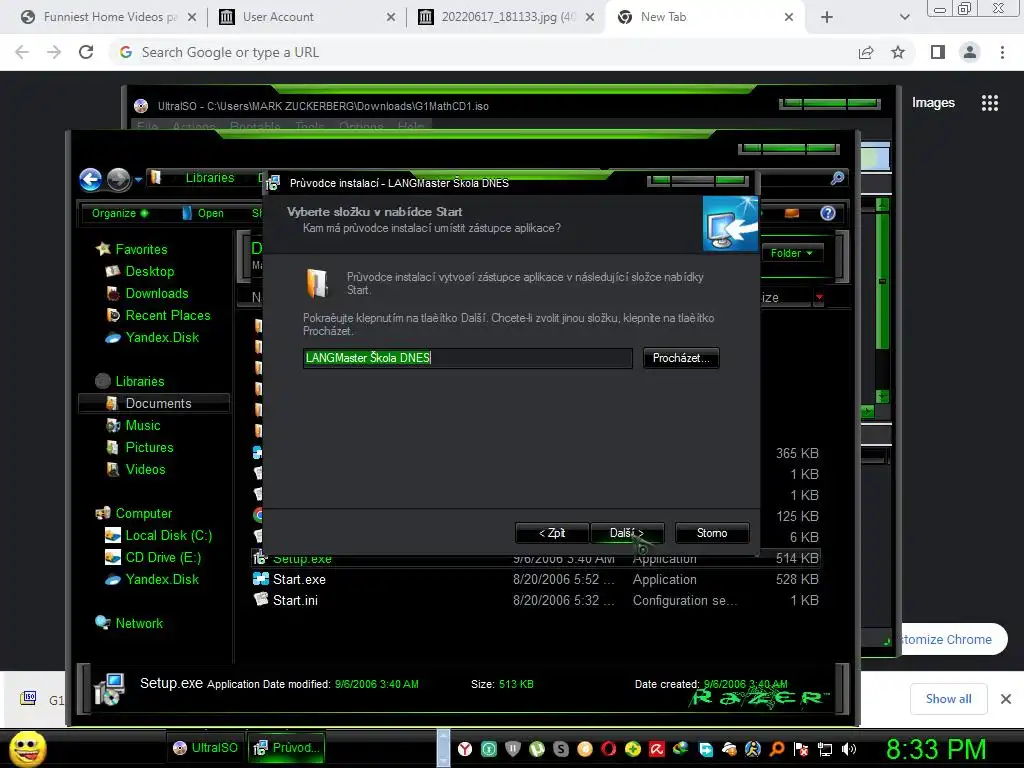The width and height of the screenshot is (1024, 768).
Task: Open the Videos library
Action: click(145, 470)
